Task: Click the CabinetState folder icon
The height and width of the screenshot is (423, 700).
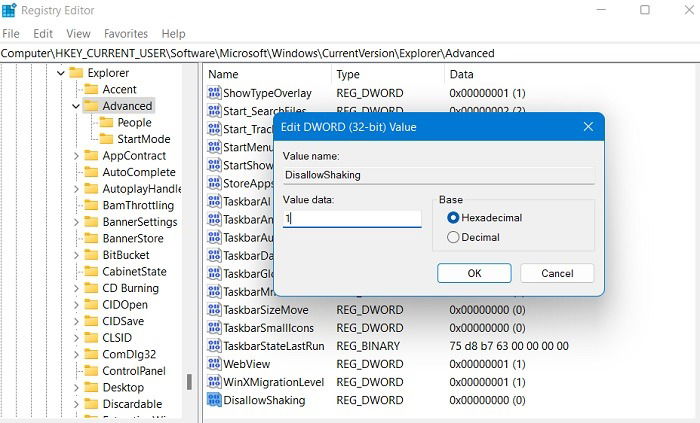Action: pos(91,271)
